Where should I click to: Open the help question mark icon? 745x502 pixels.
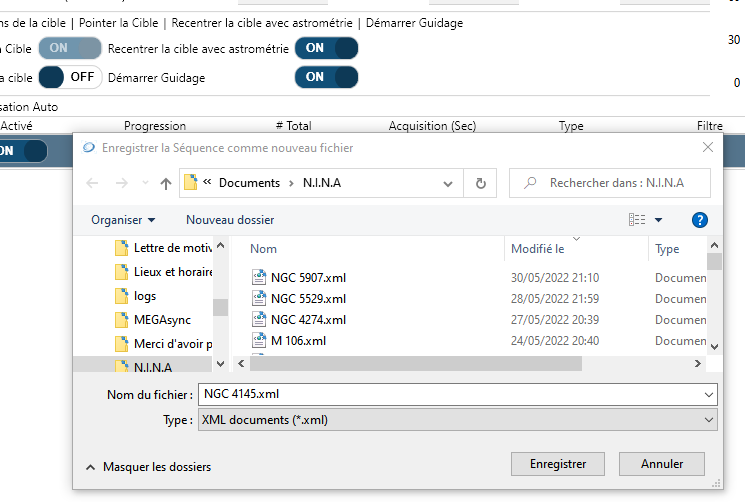[x=700, y=220]
